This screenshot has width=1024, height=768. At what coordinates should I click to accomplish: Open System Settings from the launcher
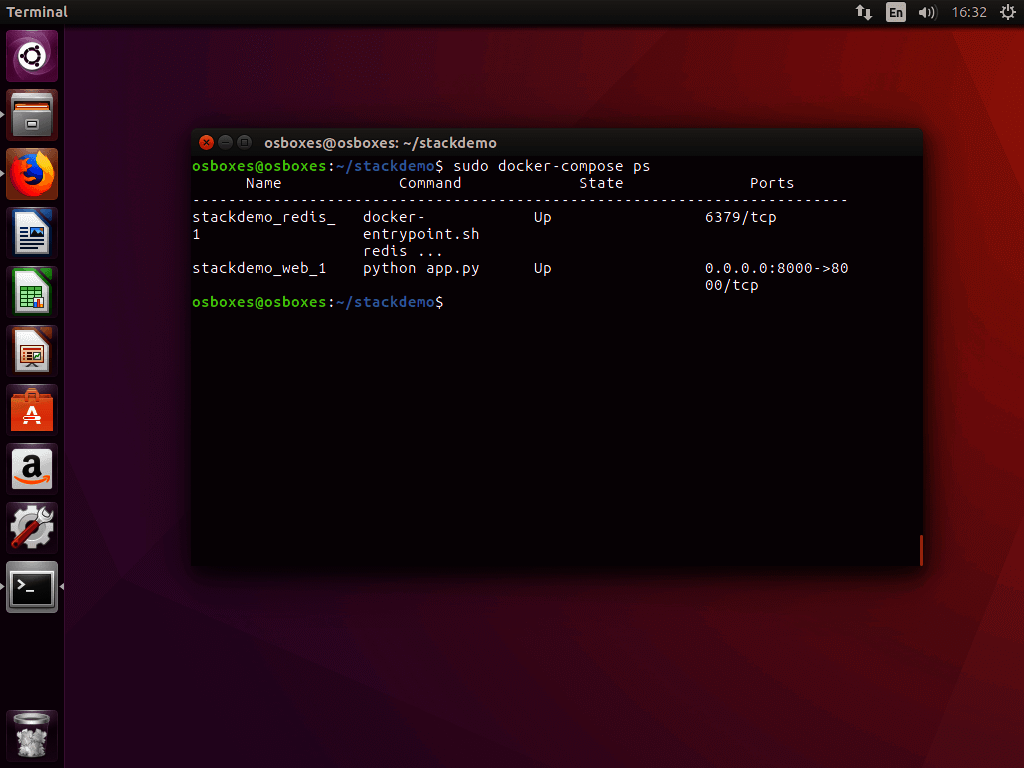pyautogui.click(x=32, y=528)
